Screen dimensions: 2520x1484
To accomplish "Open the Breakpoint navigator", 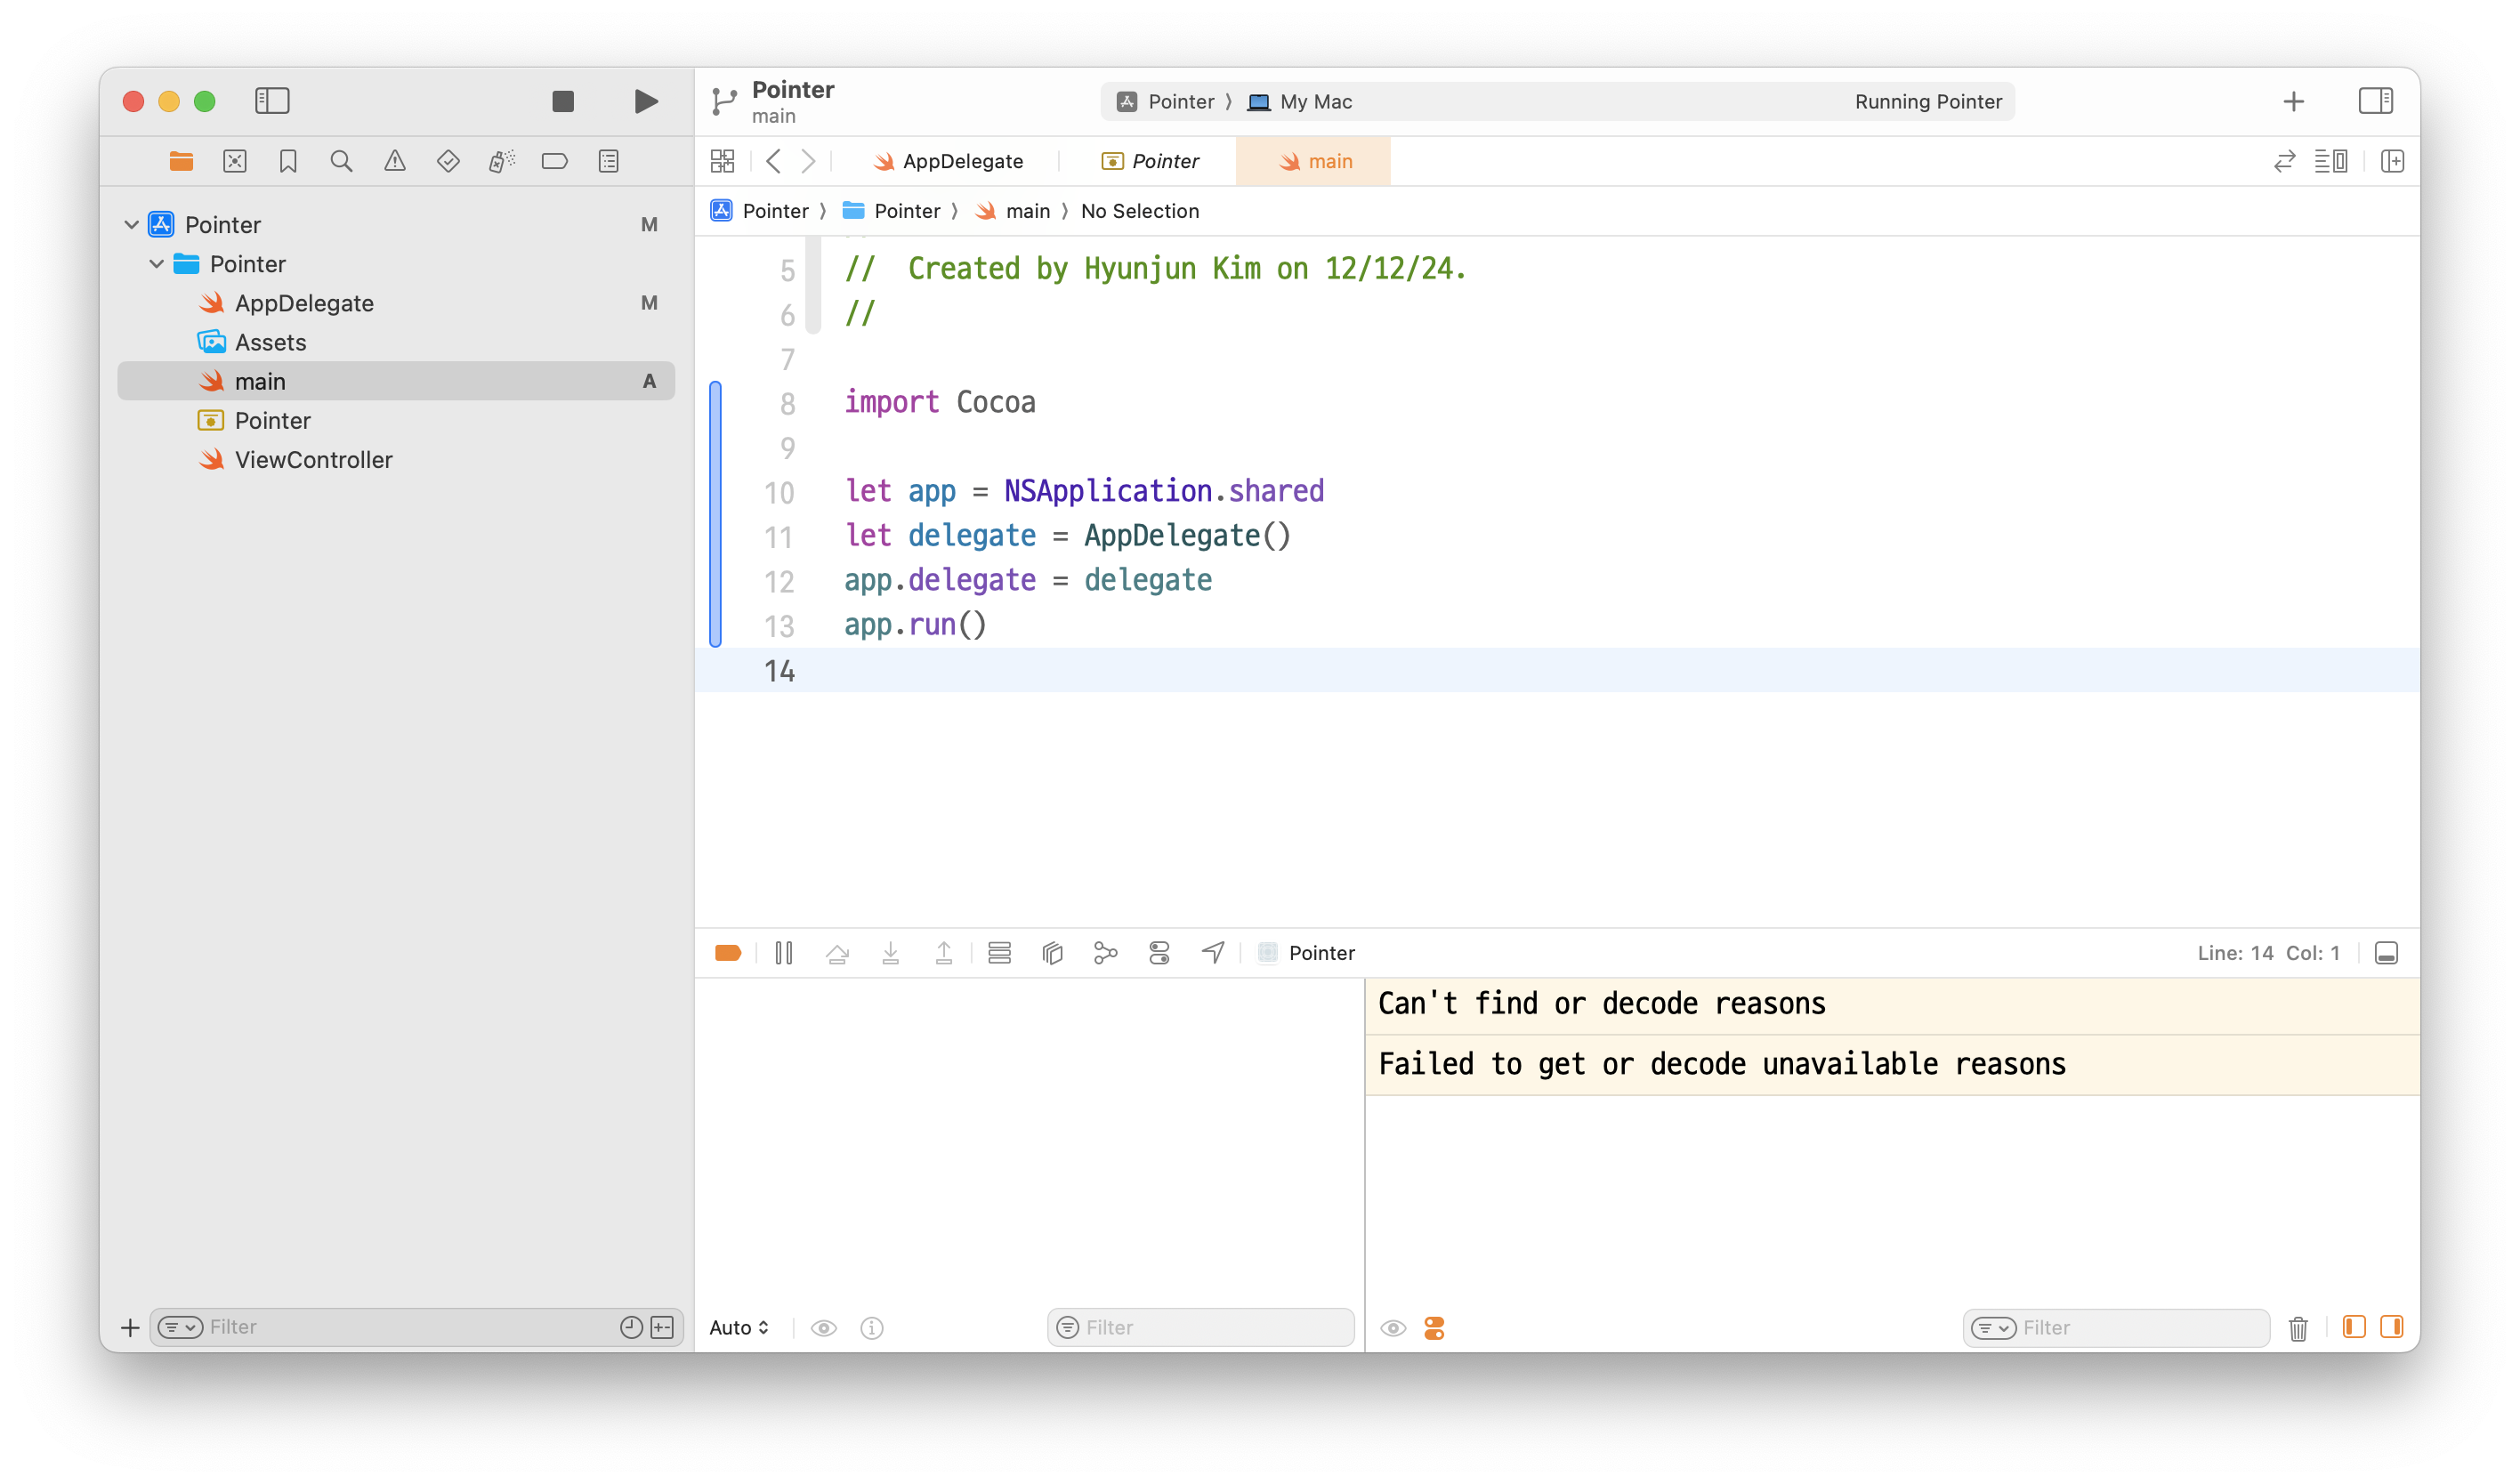I will pyautogui.click(x=554, y=161).
